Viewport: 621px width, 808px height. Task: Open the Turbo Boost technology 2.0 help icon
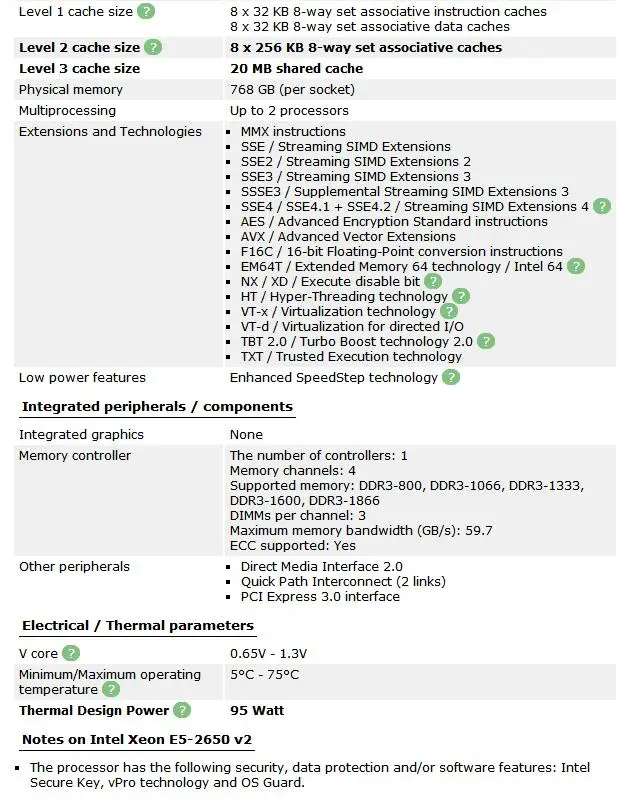485,341
